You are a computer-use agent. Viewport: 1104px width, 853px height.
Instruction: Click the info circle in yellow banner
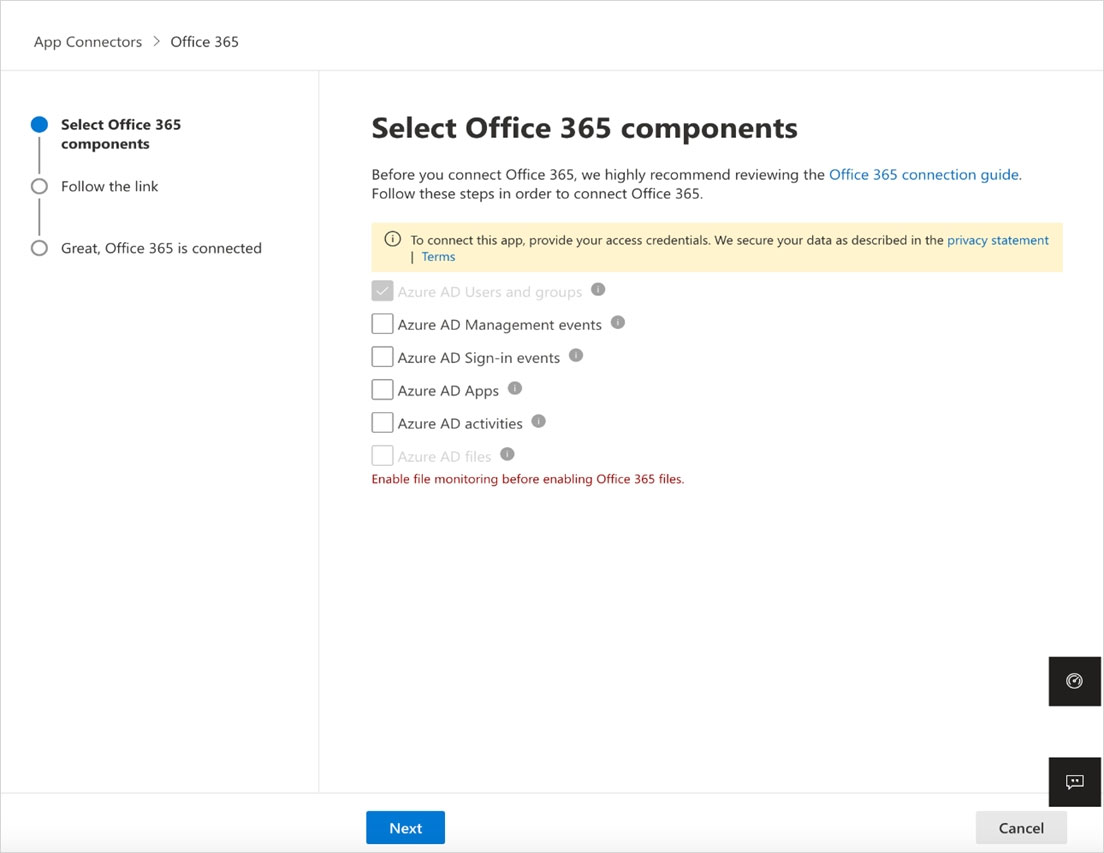pyautogui.click(x=392, y=239)
